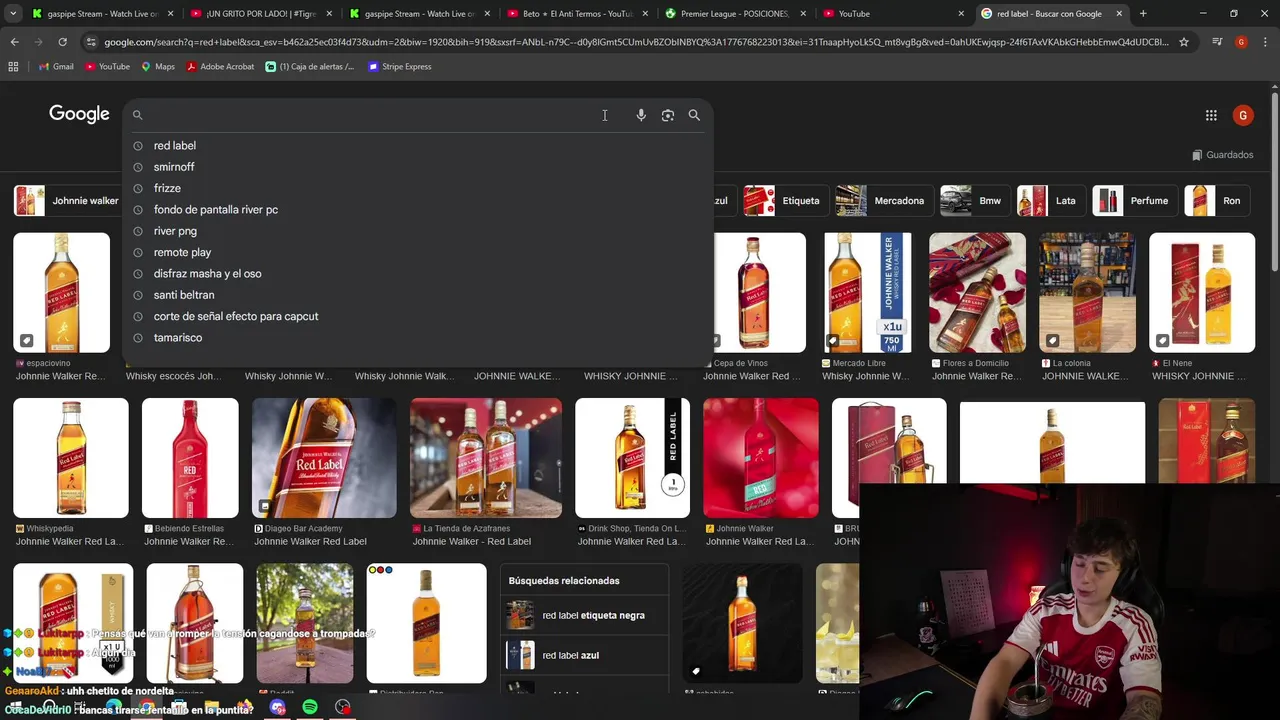The height and width of the screenshot is (720, 1280).
Task: Open the Guardados saved items
Action: (1223, 155)
